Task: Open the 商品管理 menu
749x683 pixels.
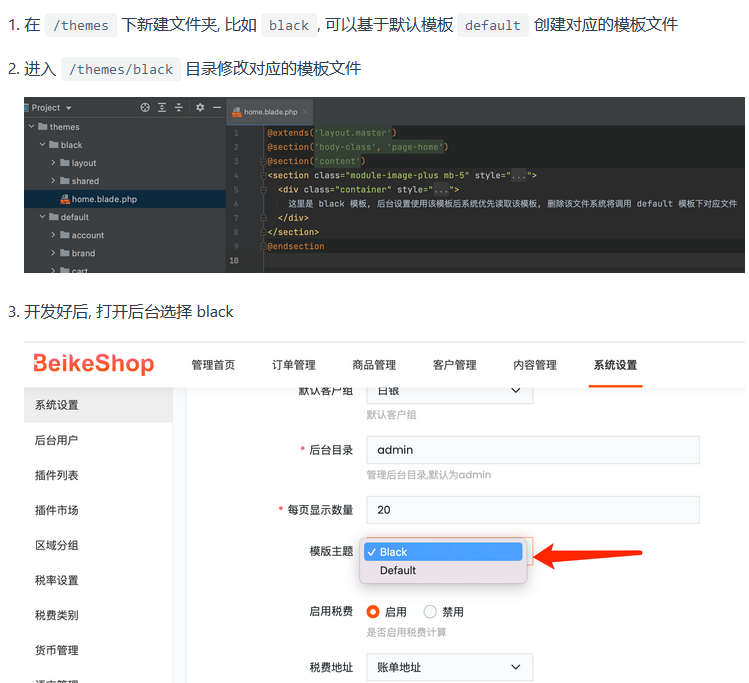Action: pyautogui.click(x=374, y=365)
